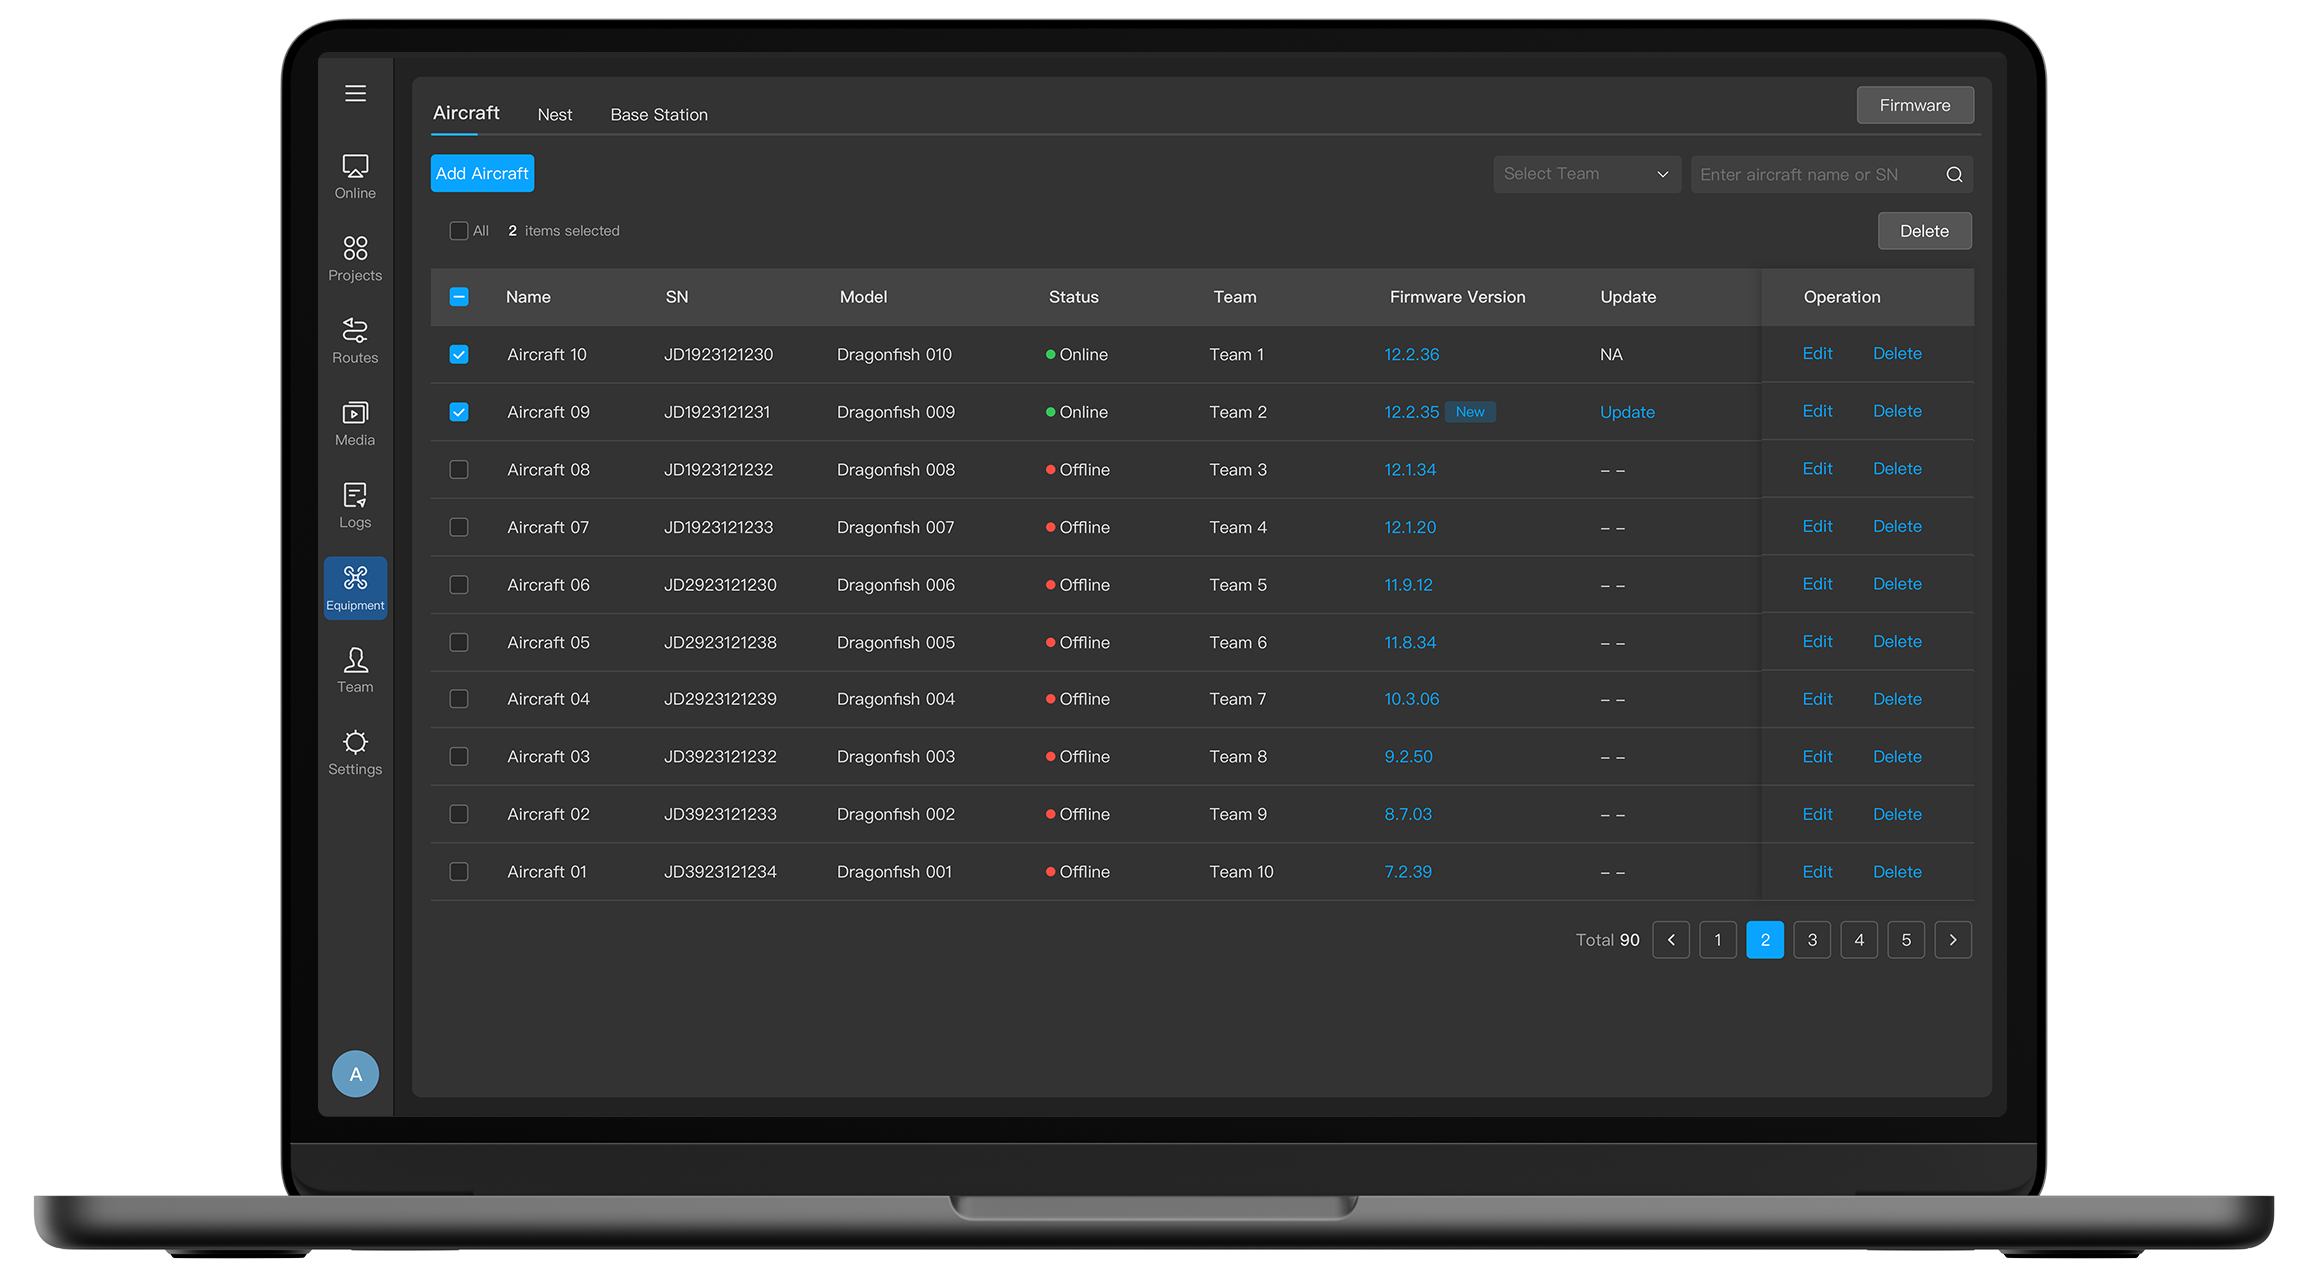Go to next page arrow
The height and width of the screenshot is (1278, 2306).
pyautogui.click(x=1952, y=940)
